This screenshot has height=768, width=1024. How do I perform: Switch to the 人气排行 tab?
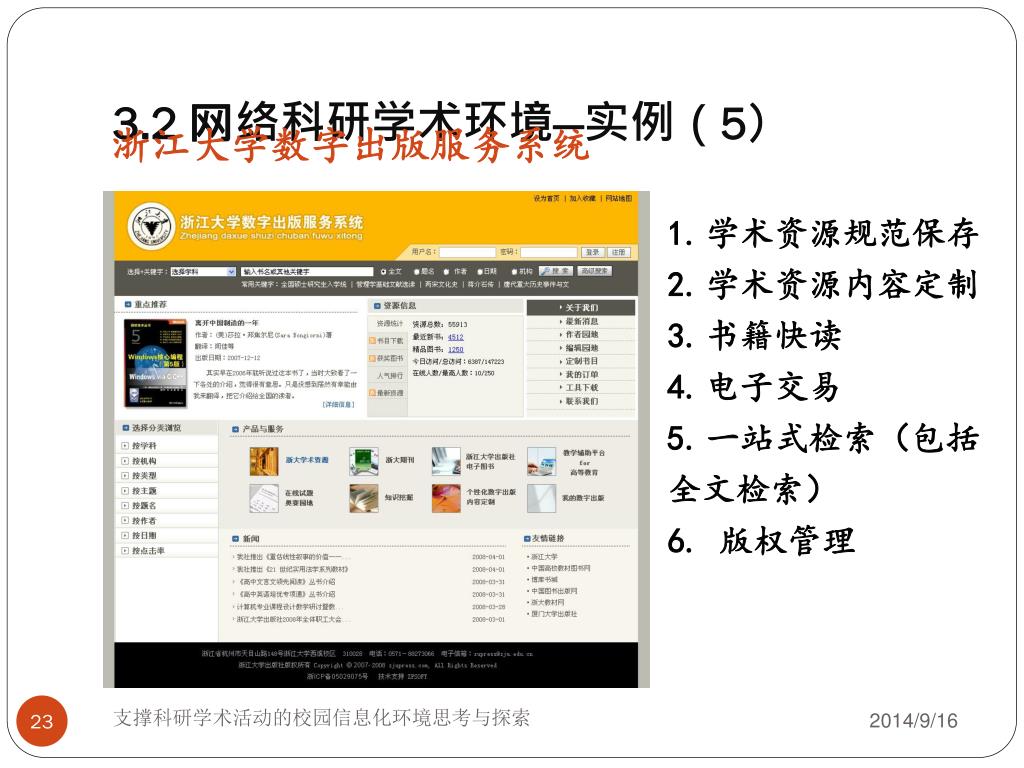[x=388, y=376]
